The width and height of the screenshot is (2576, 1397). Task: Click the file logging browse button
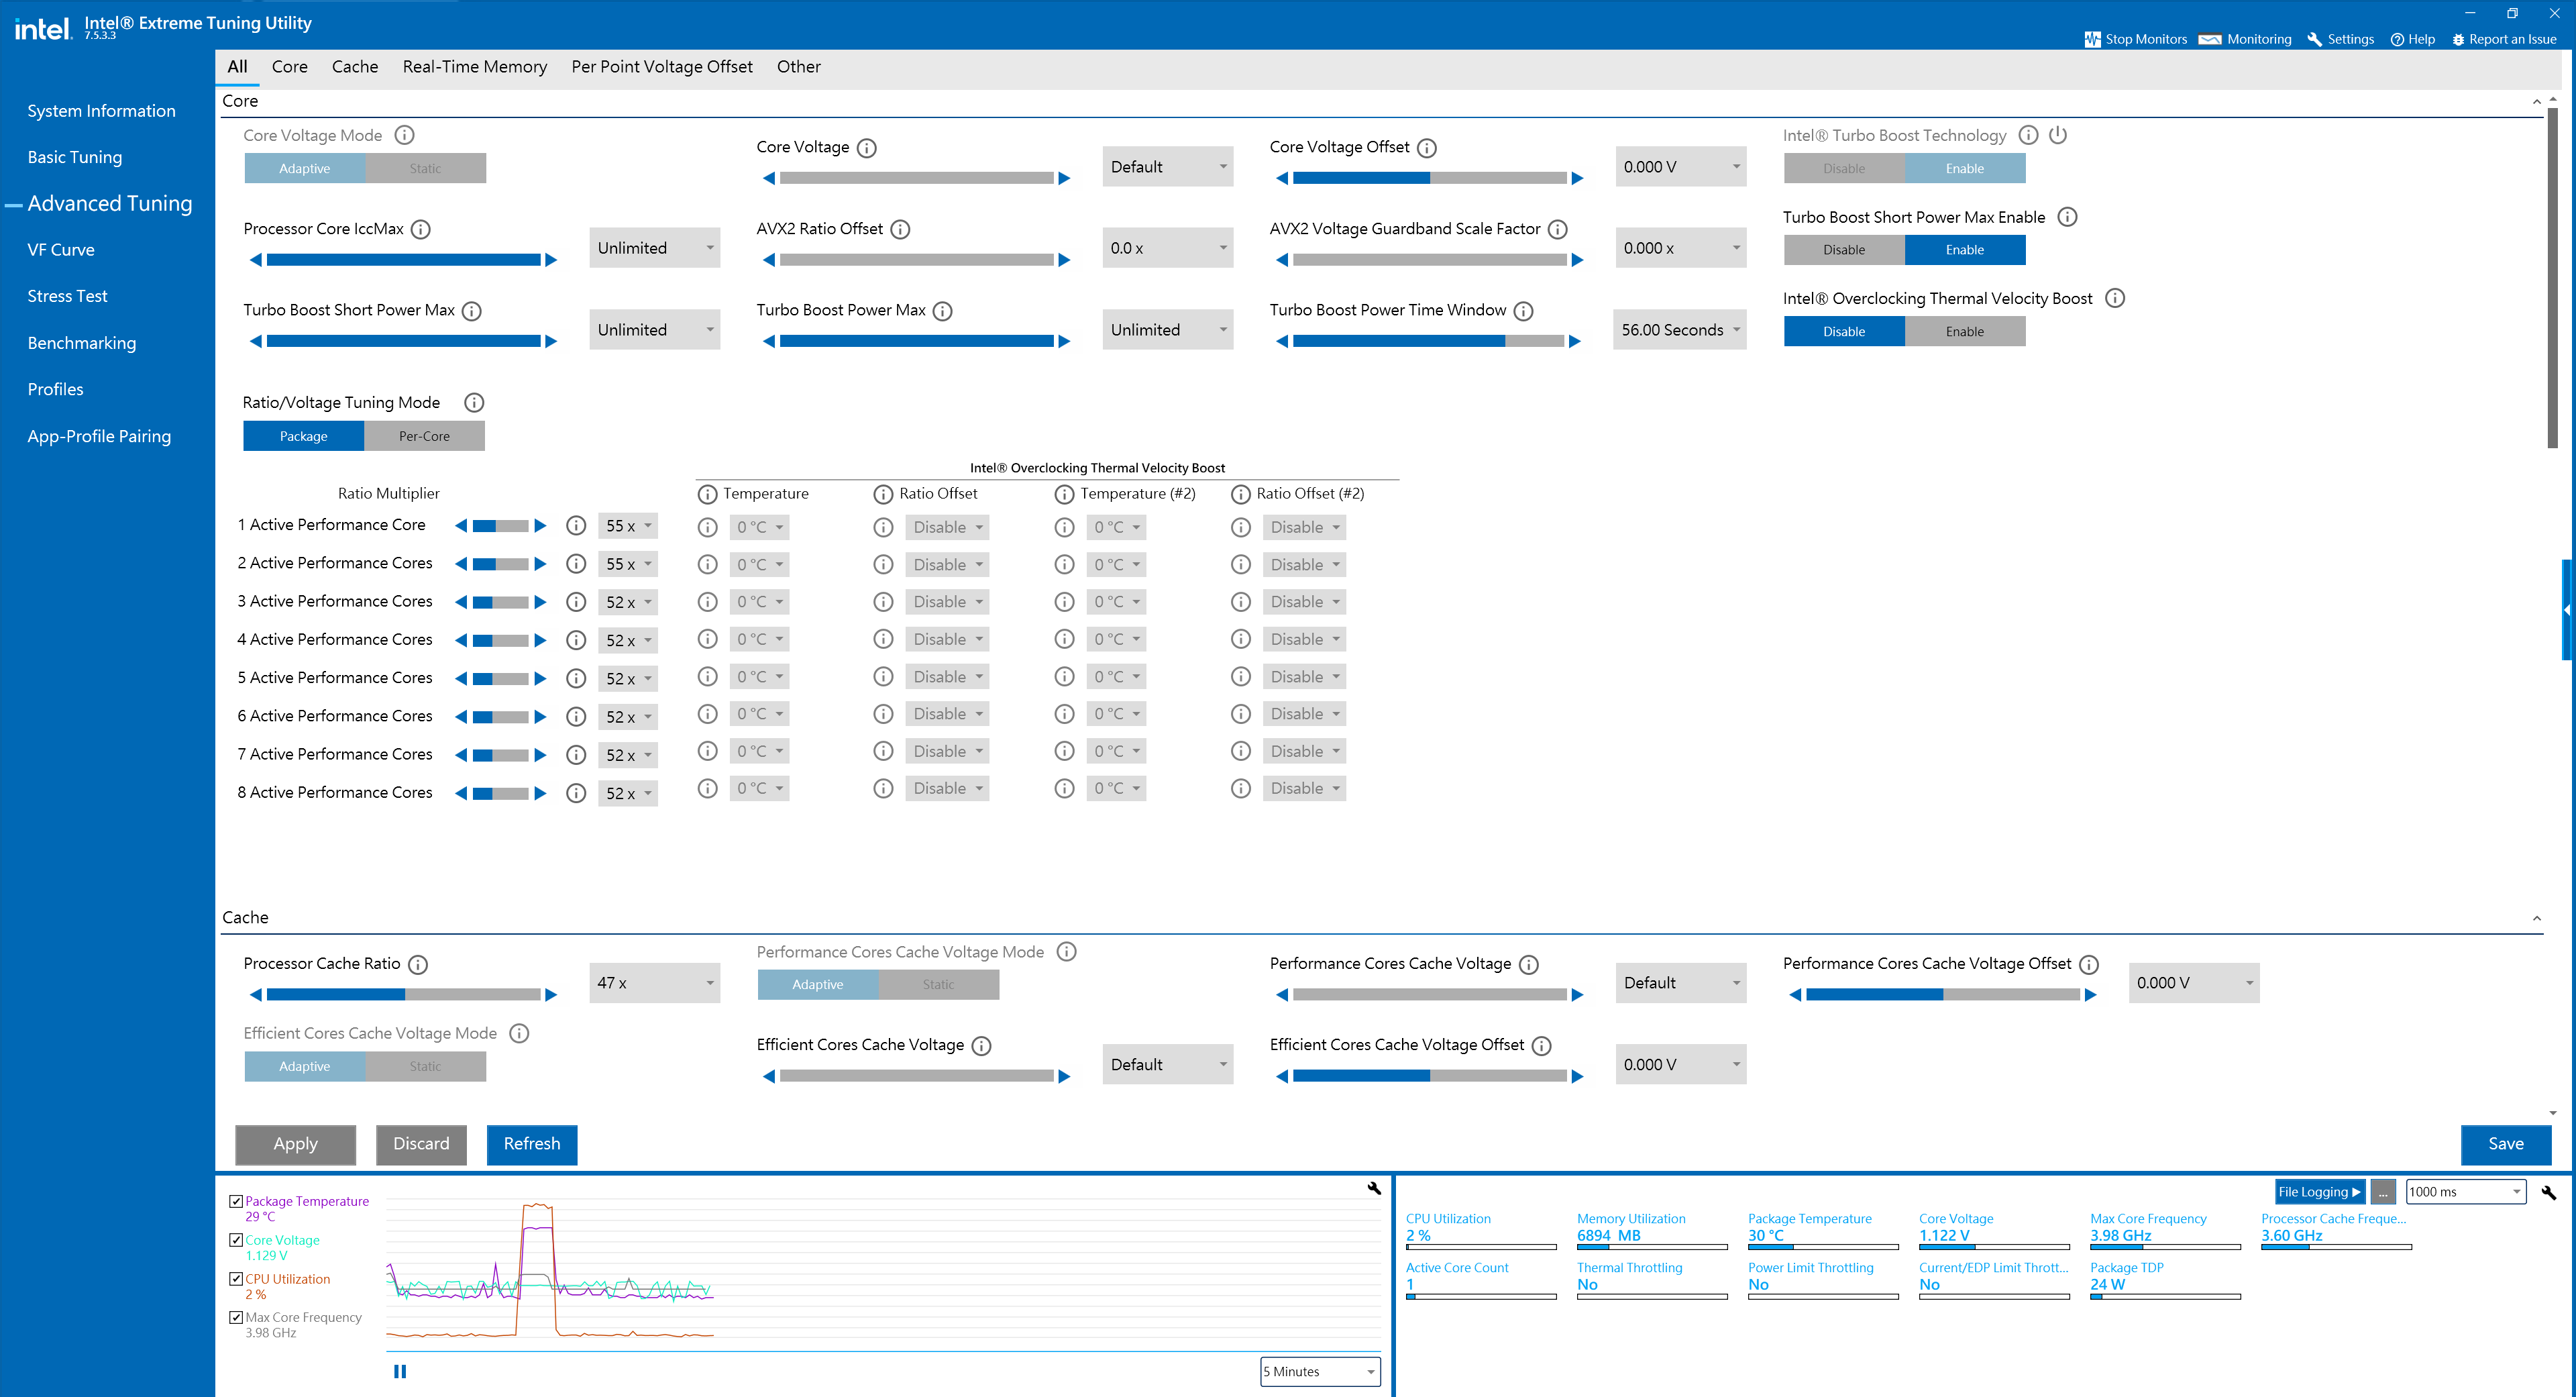2383,1192
